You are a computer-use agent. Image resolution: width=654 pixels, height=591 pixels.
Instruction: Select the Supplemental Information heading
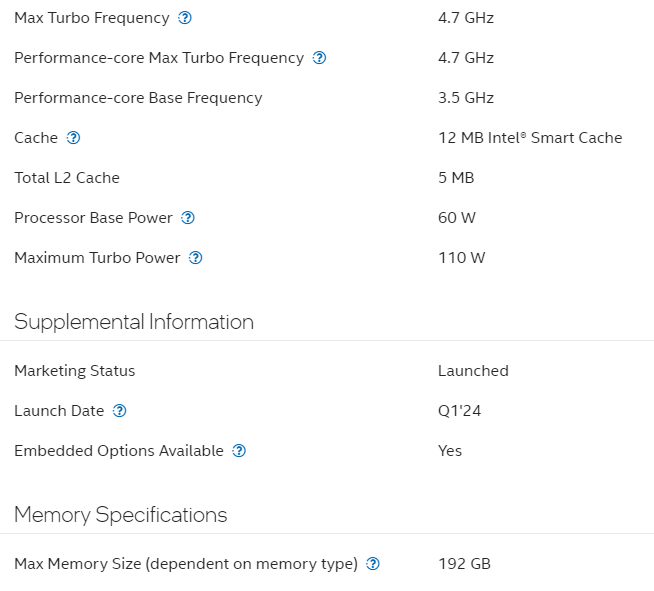(x=134, y=322)
